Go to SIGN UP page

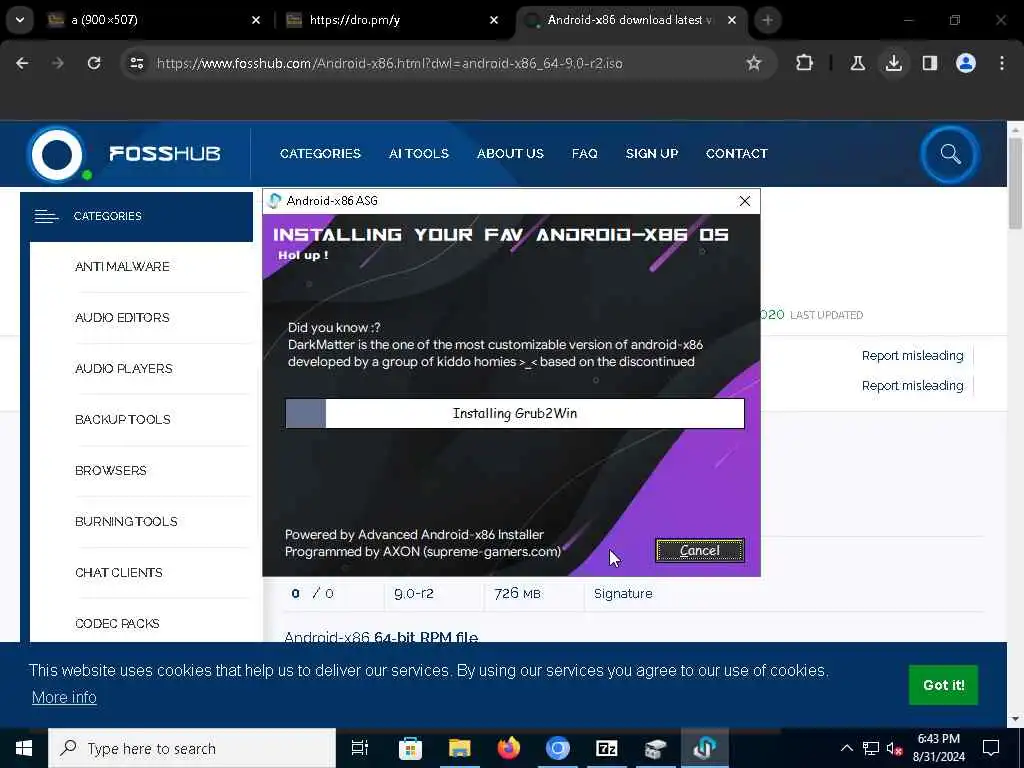click(652, 153)
